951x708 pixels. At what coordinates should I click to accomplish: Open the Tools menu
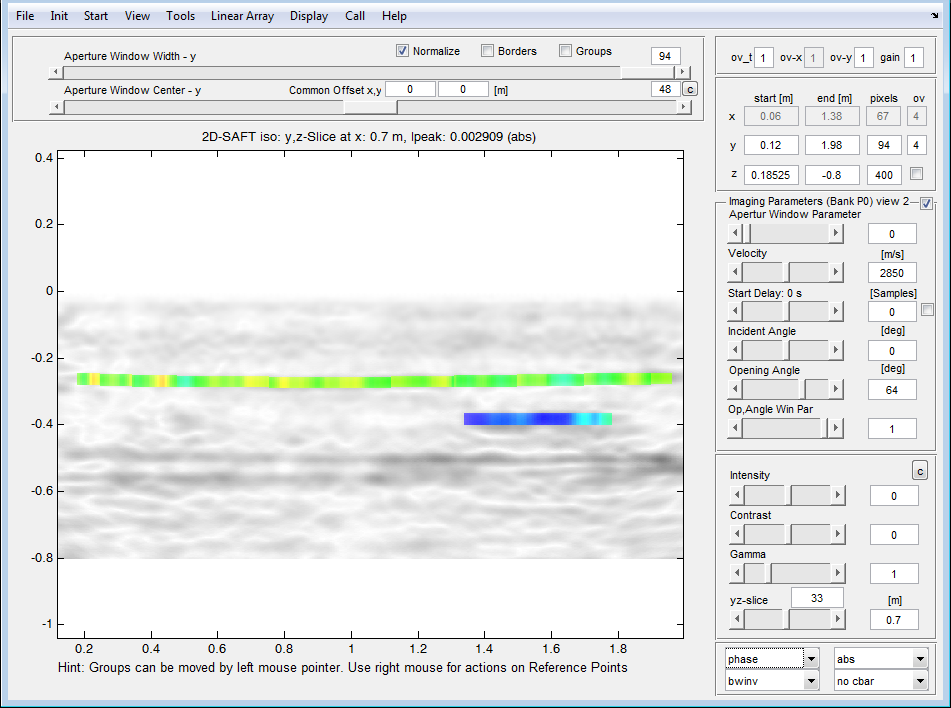(181, 16)
